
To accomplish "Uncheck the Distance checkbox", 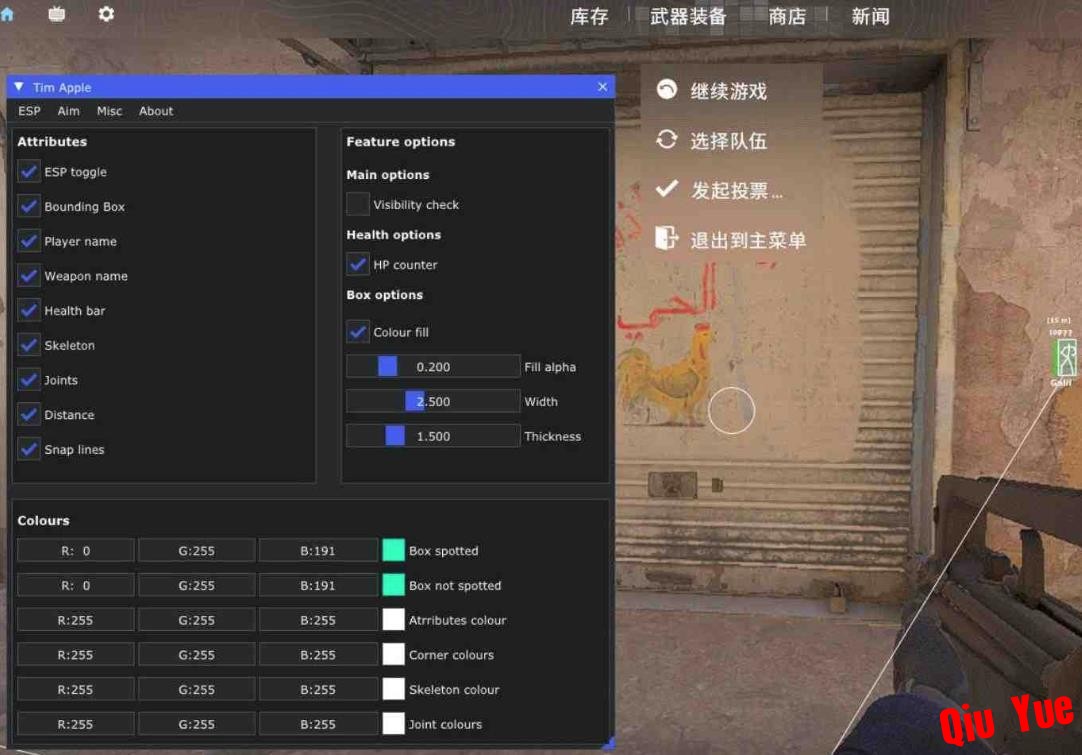I will tap(28, 414).
